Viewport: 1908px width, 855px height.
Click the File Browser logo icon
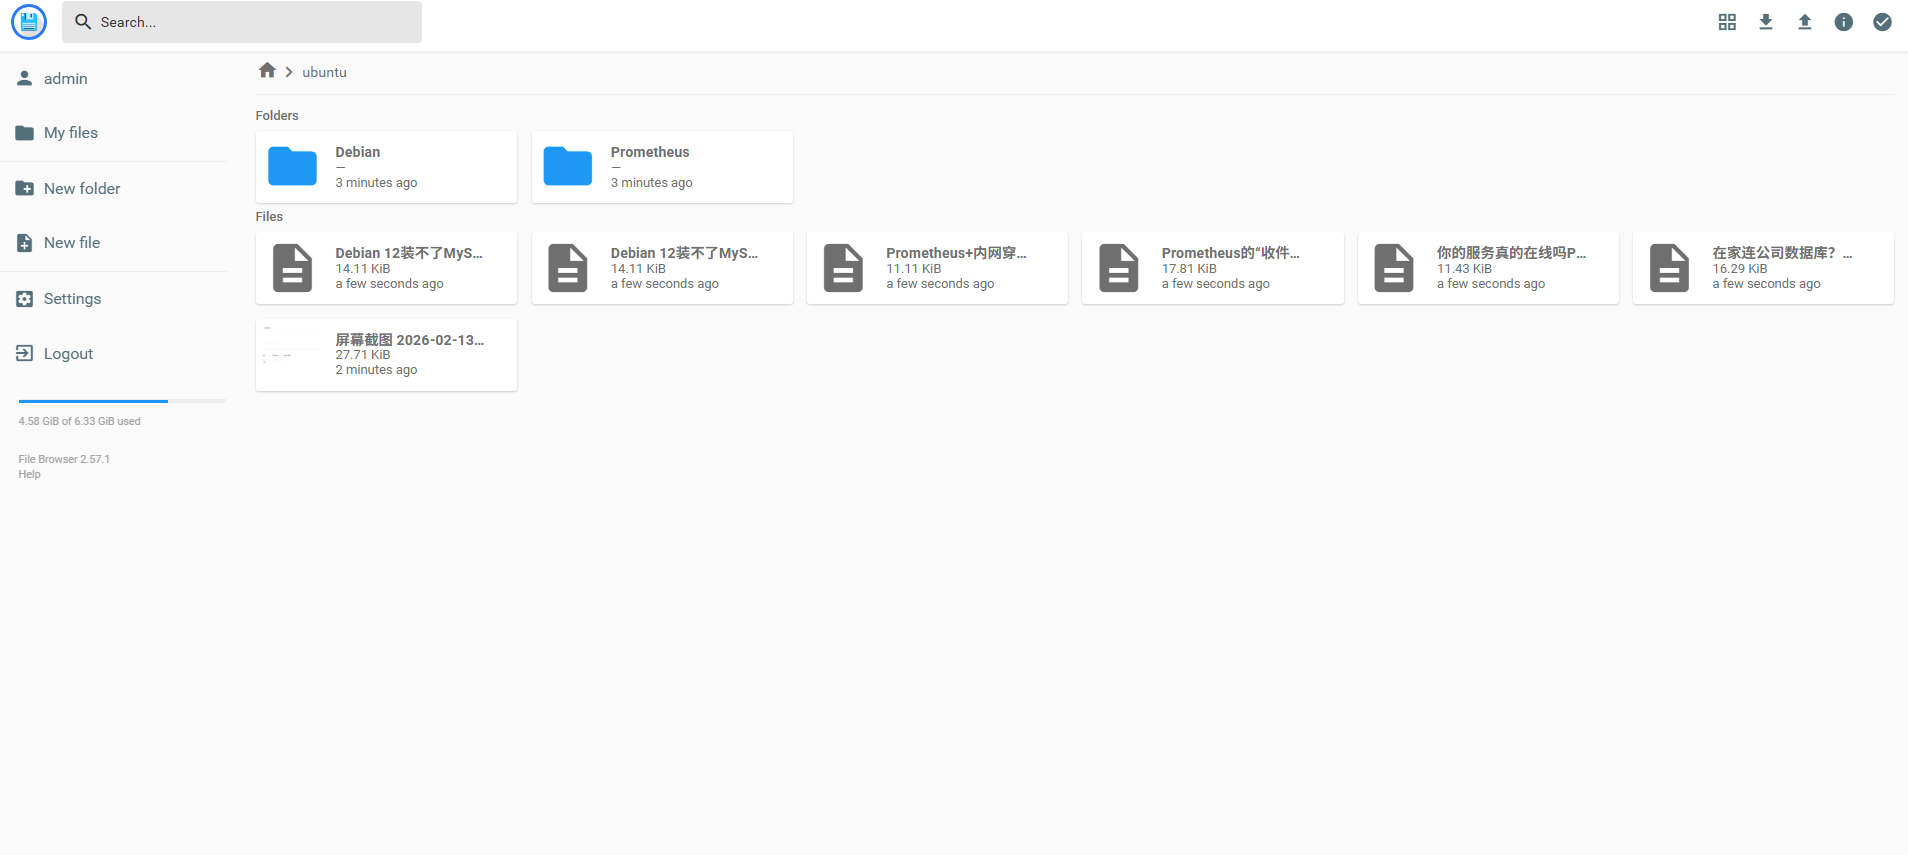pos(29,22)
